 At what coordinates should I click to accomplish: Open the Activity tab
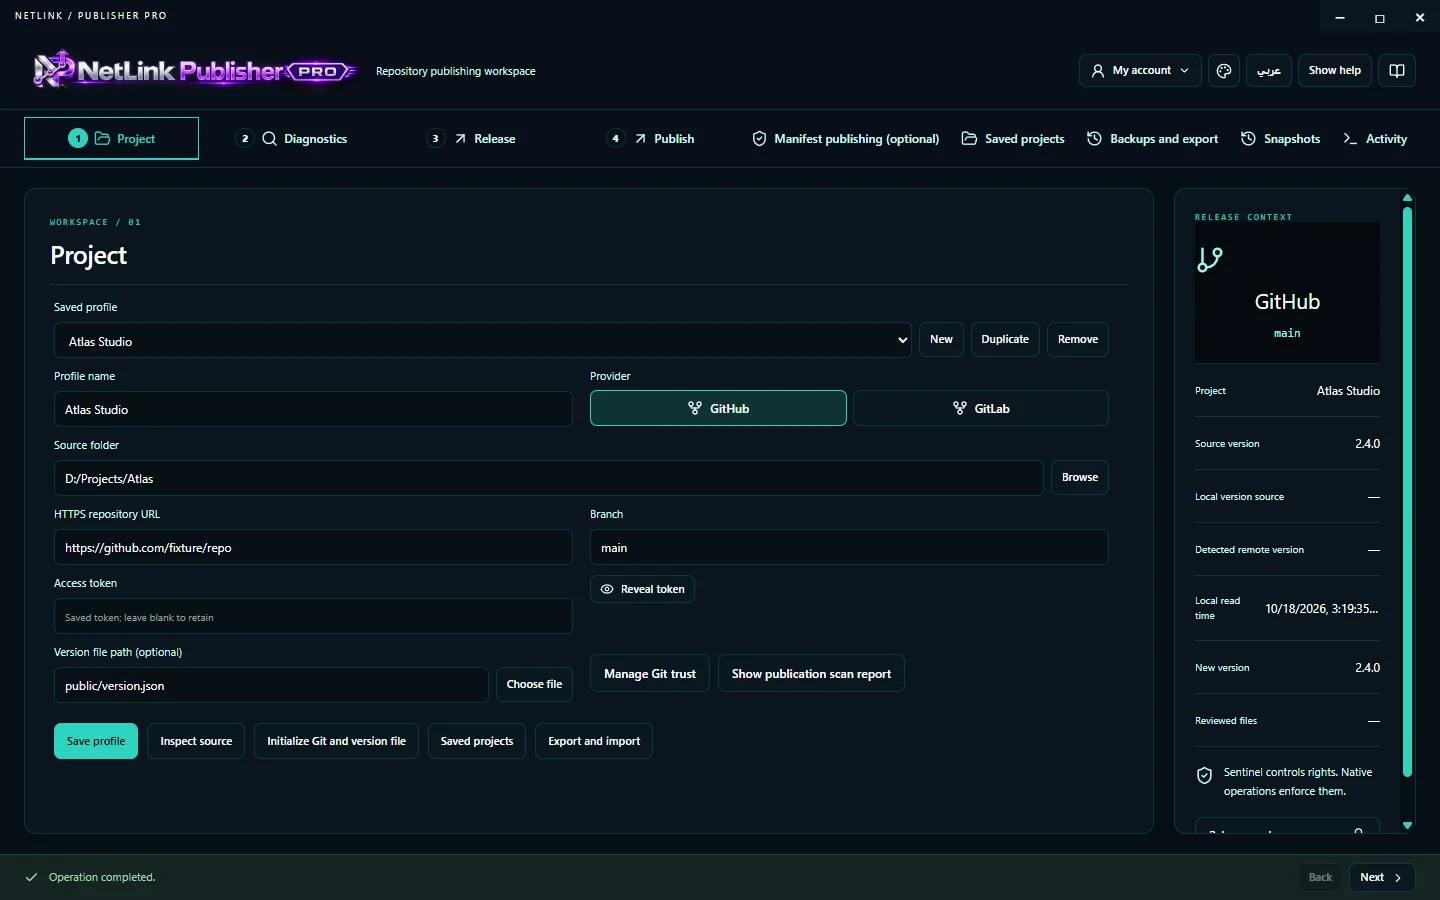click(x=1375, y=139)
